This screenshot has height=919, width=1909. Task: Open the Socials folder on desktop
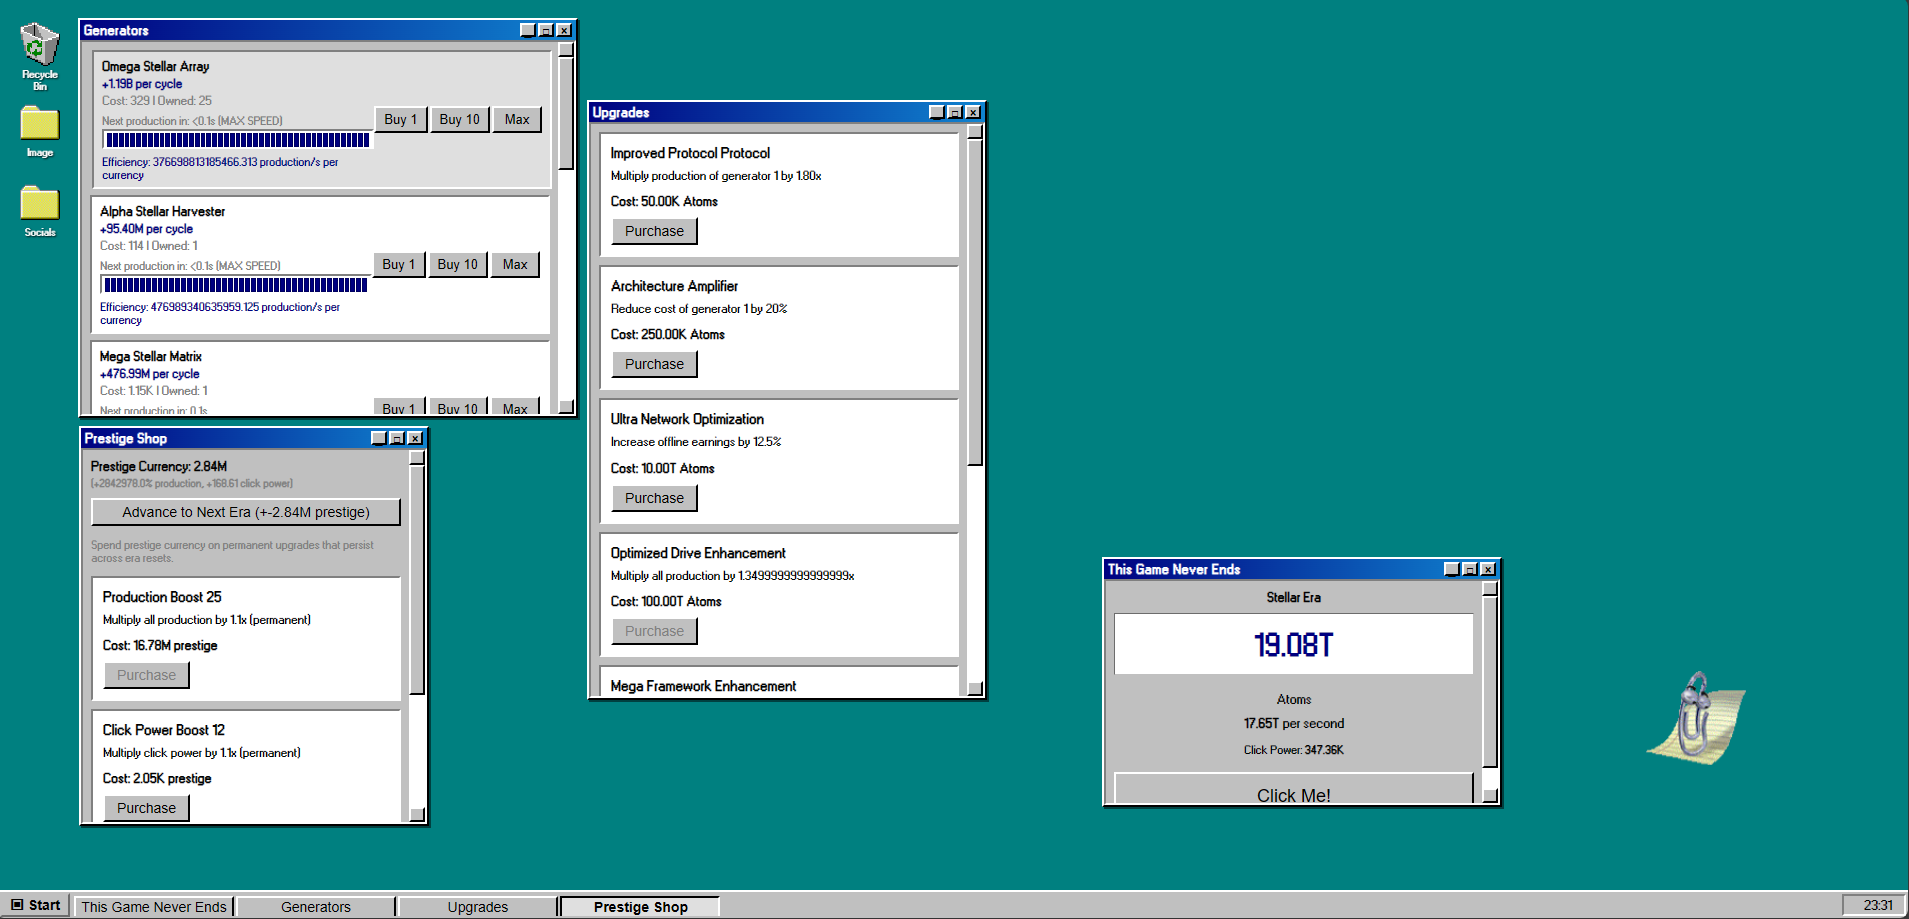pos(40,211)
